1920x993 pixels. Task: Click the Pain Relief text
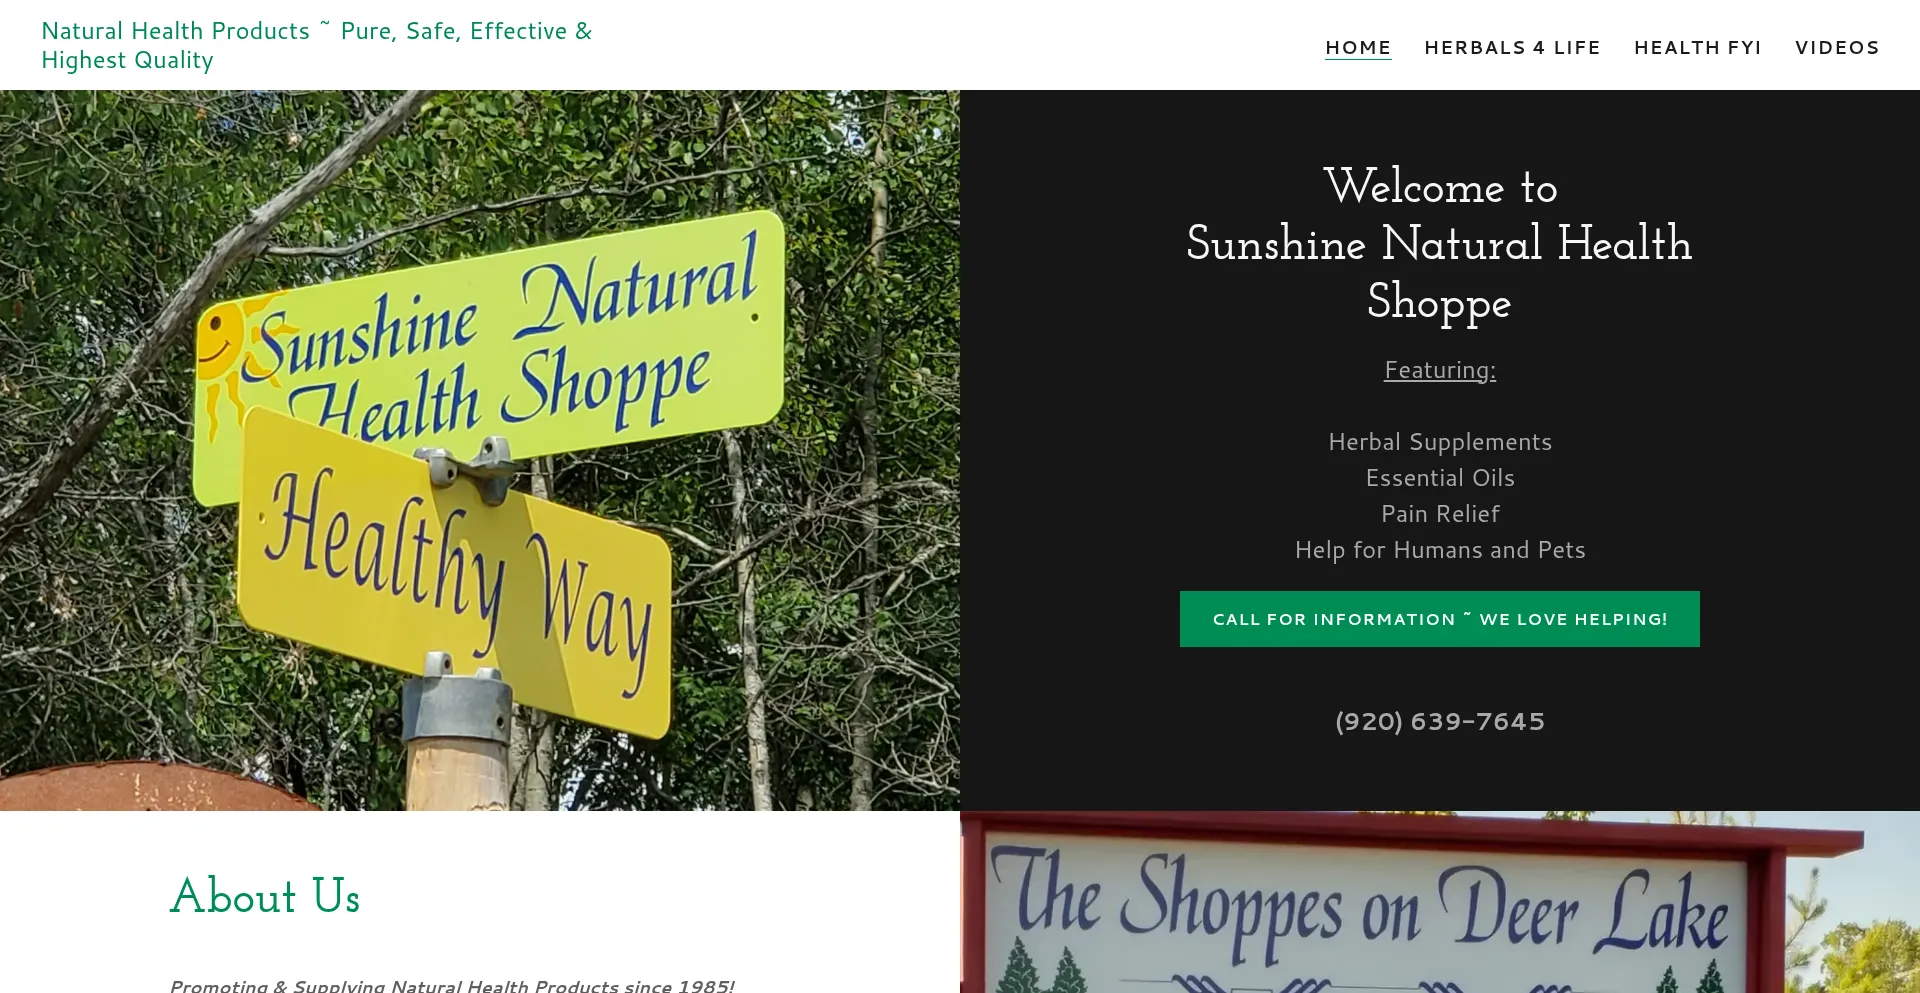pos(1440,514)
